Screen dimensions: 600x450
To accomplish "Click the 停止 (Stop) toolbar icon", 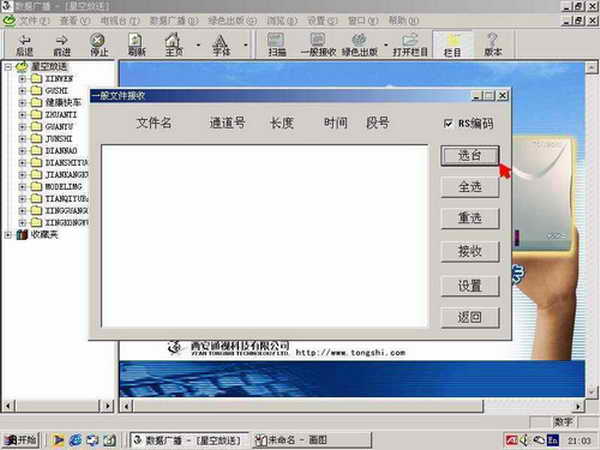I will click(97, 43).
